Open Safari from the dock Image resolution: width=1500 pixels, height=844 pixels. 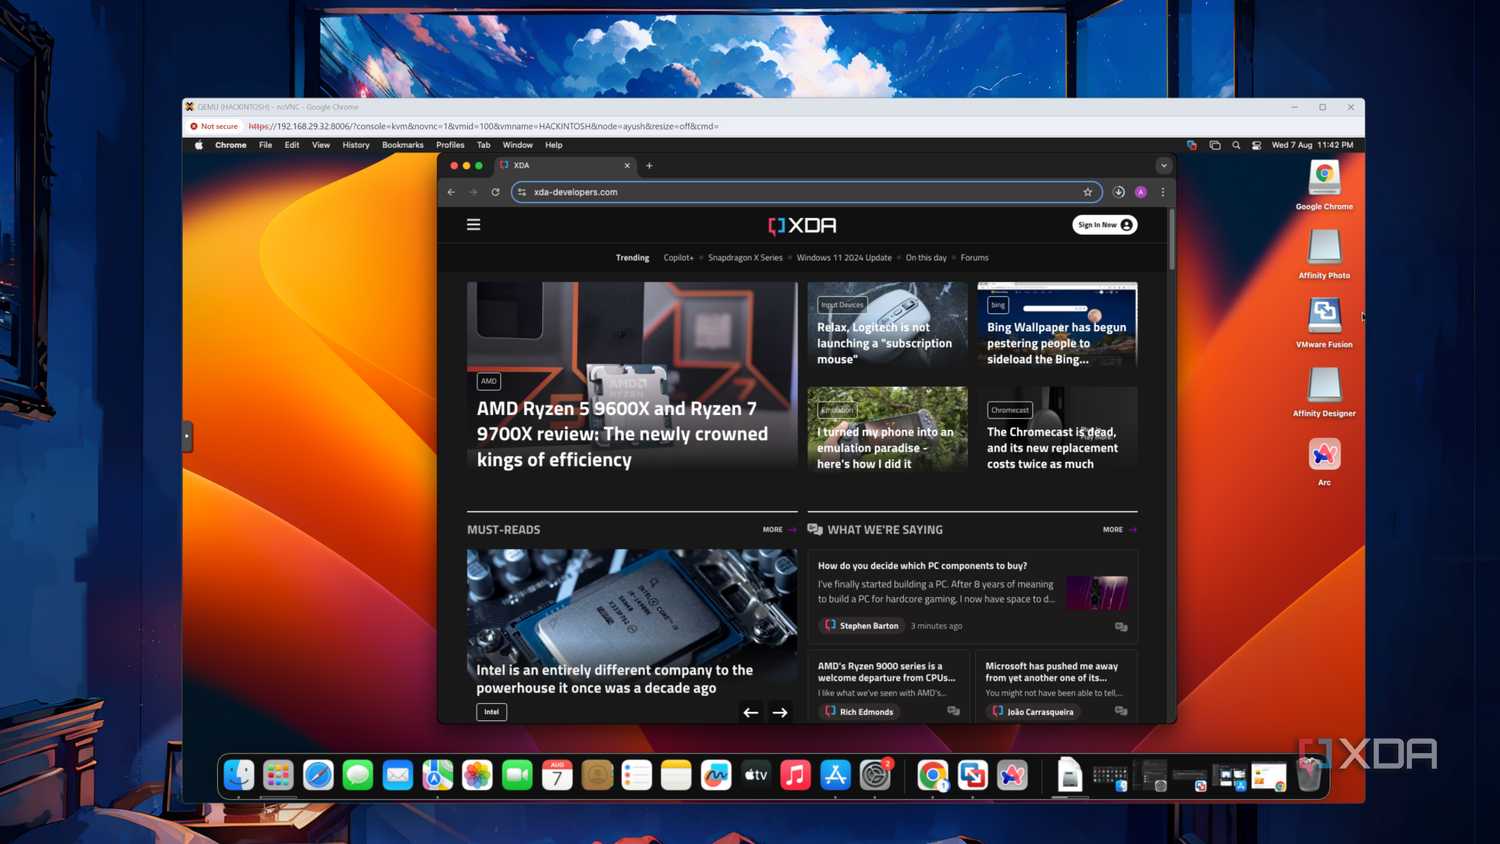click(318, 775)
